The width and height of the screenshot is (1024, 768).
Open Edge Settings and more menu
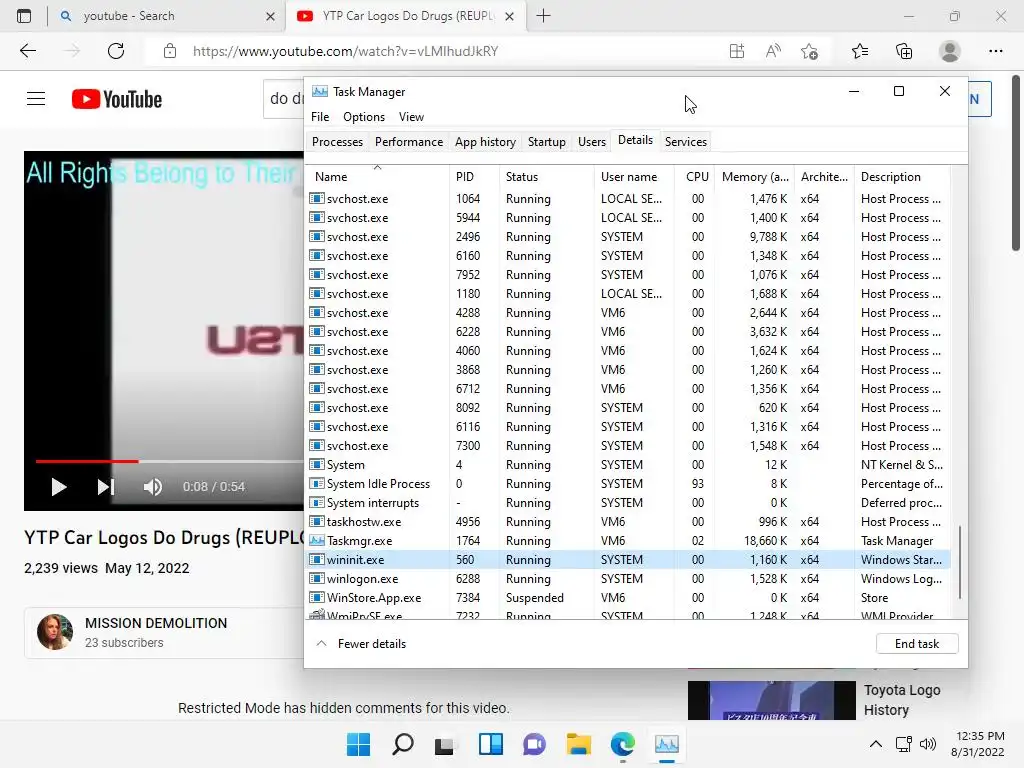[995, 51]
